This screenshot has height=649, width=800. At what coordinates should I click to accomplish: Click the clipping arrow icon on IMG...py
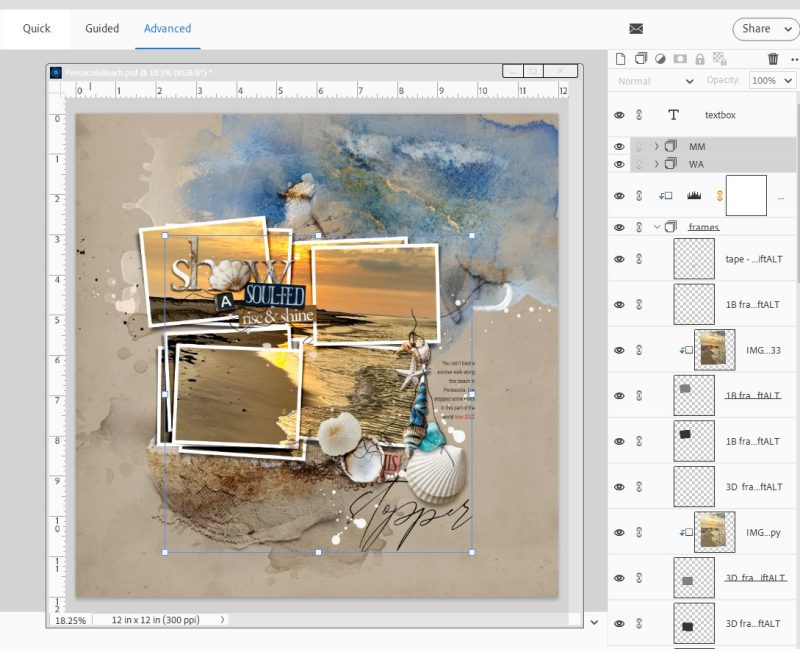coord(686,533)
